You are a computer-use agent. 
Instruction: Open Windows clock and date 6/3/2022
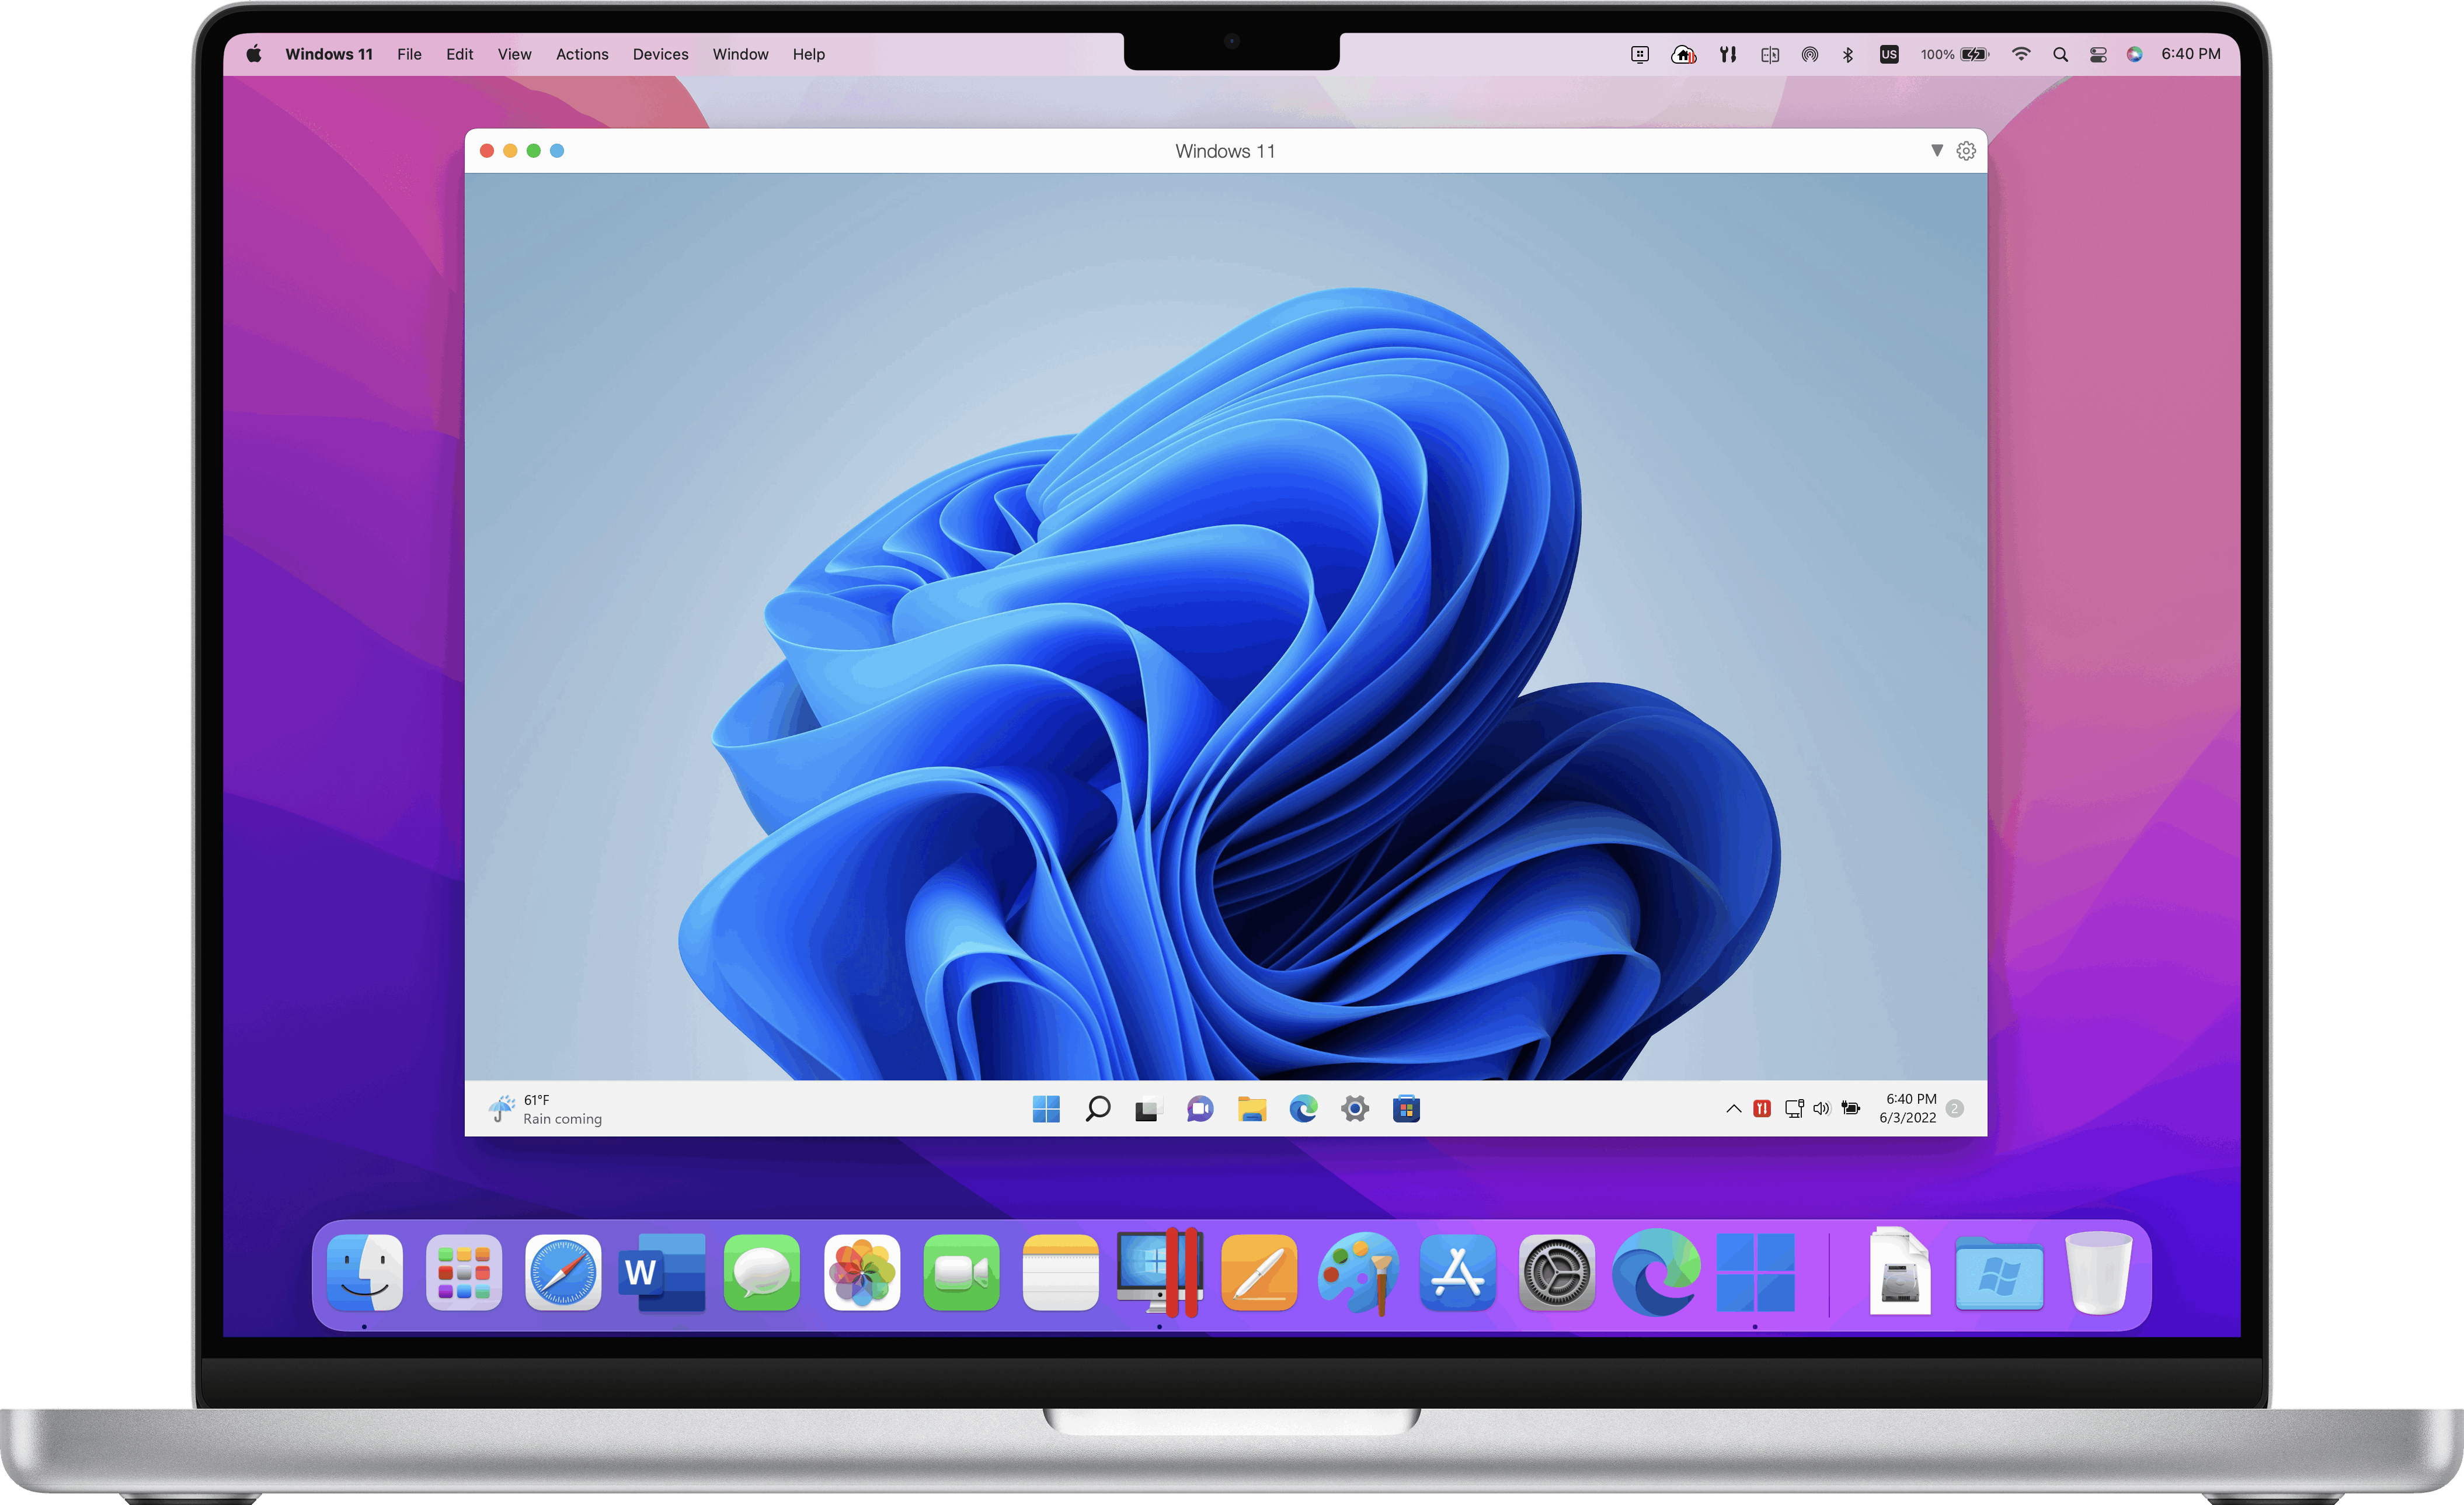pyautogui.click(x=1908, y=1108)
